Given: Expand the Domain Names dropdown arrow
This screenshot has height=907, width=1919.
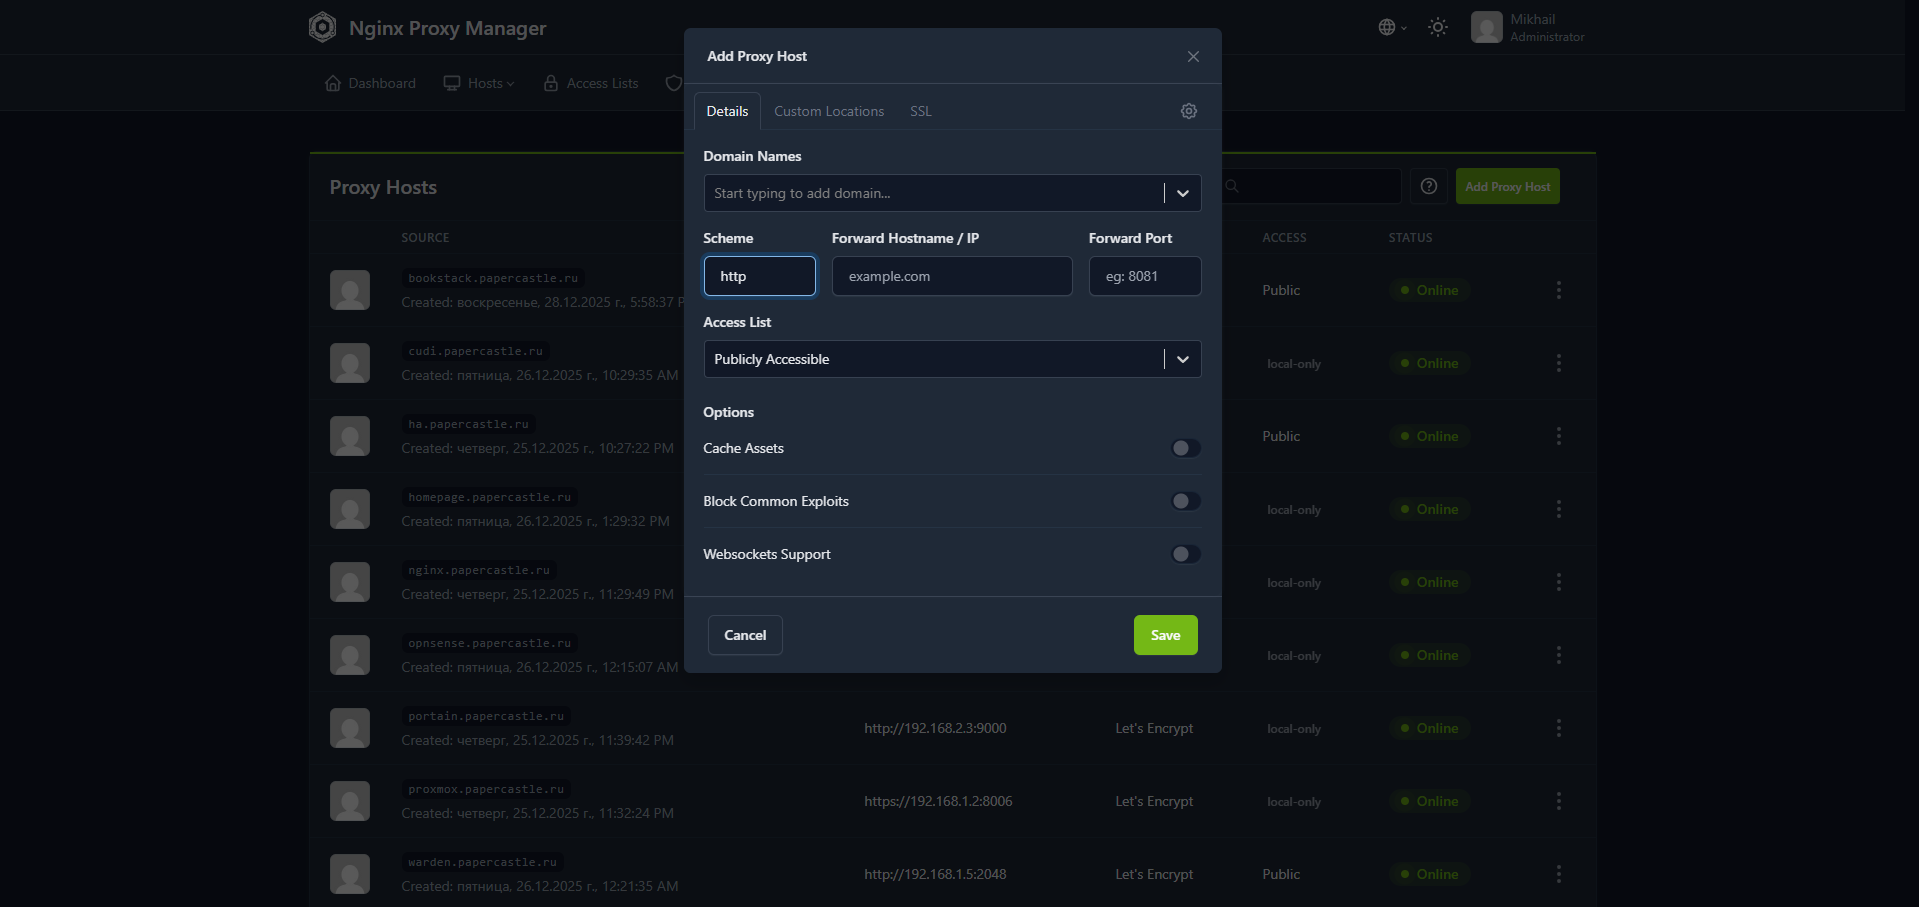Looking at the screenshot, I should [1183, 193].
